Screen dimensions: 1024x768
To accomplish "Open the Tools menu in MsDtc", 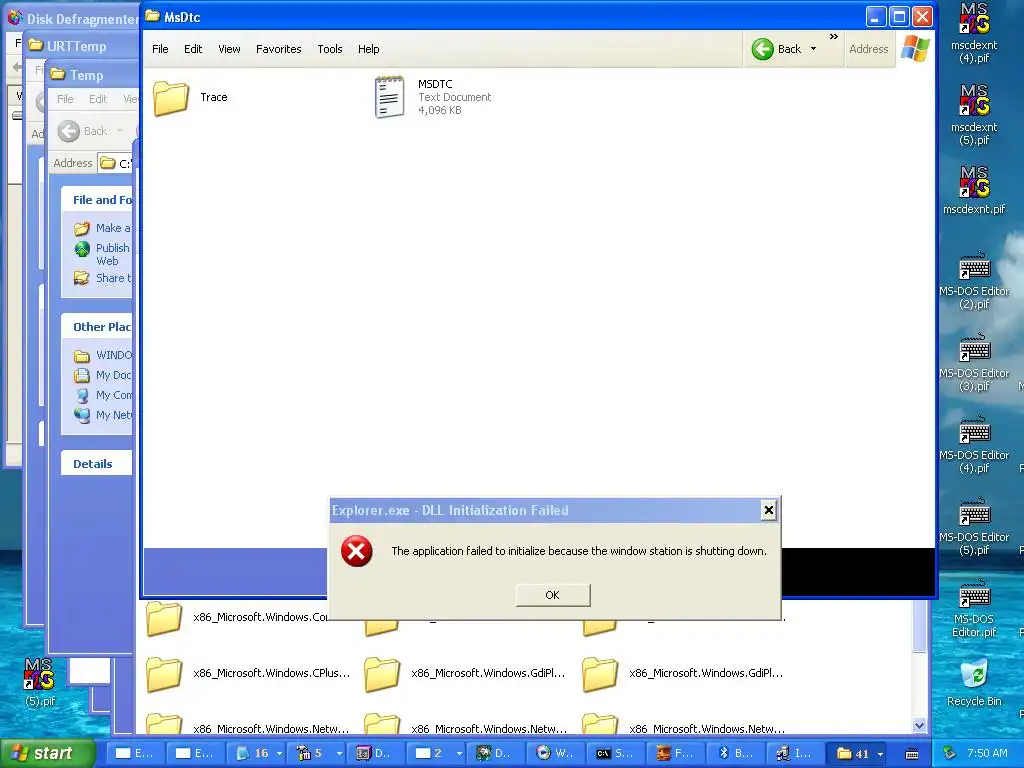I will click(330, 49).
